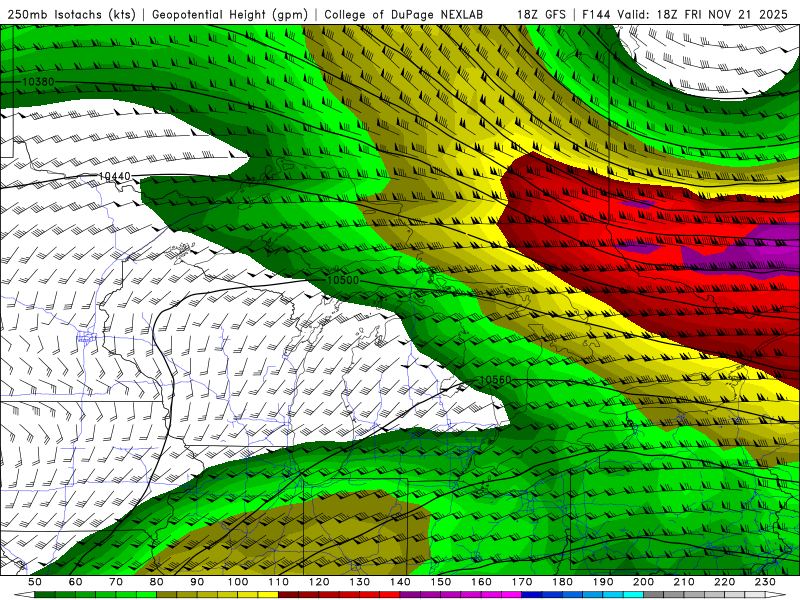Click the 180 value on the color scale
The image size is (800, 600).
pos(562,582)
